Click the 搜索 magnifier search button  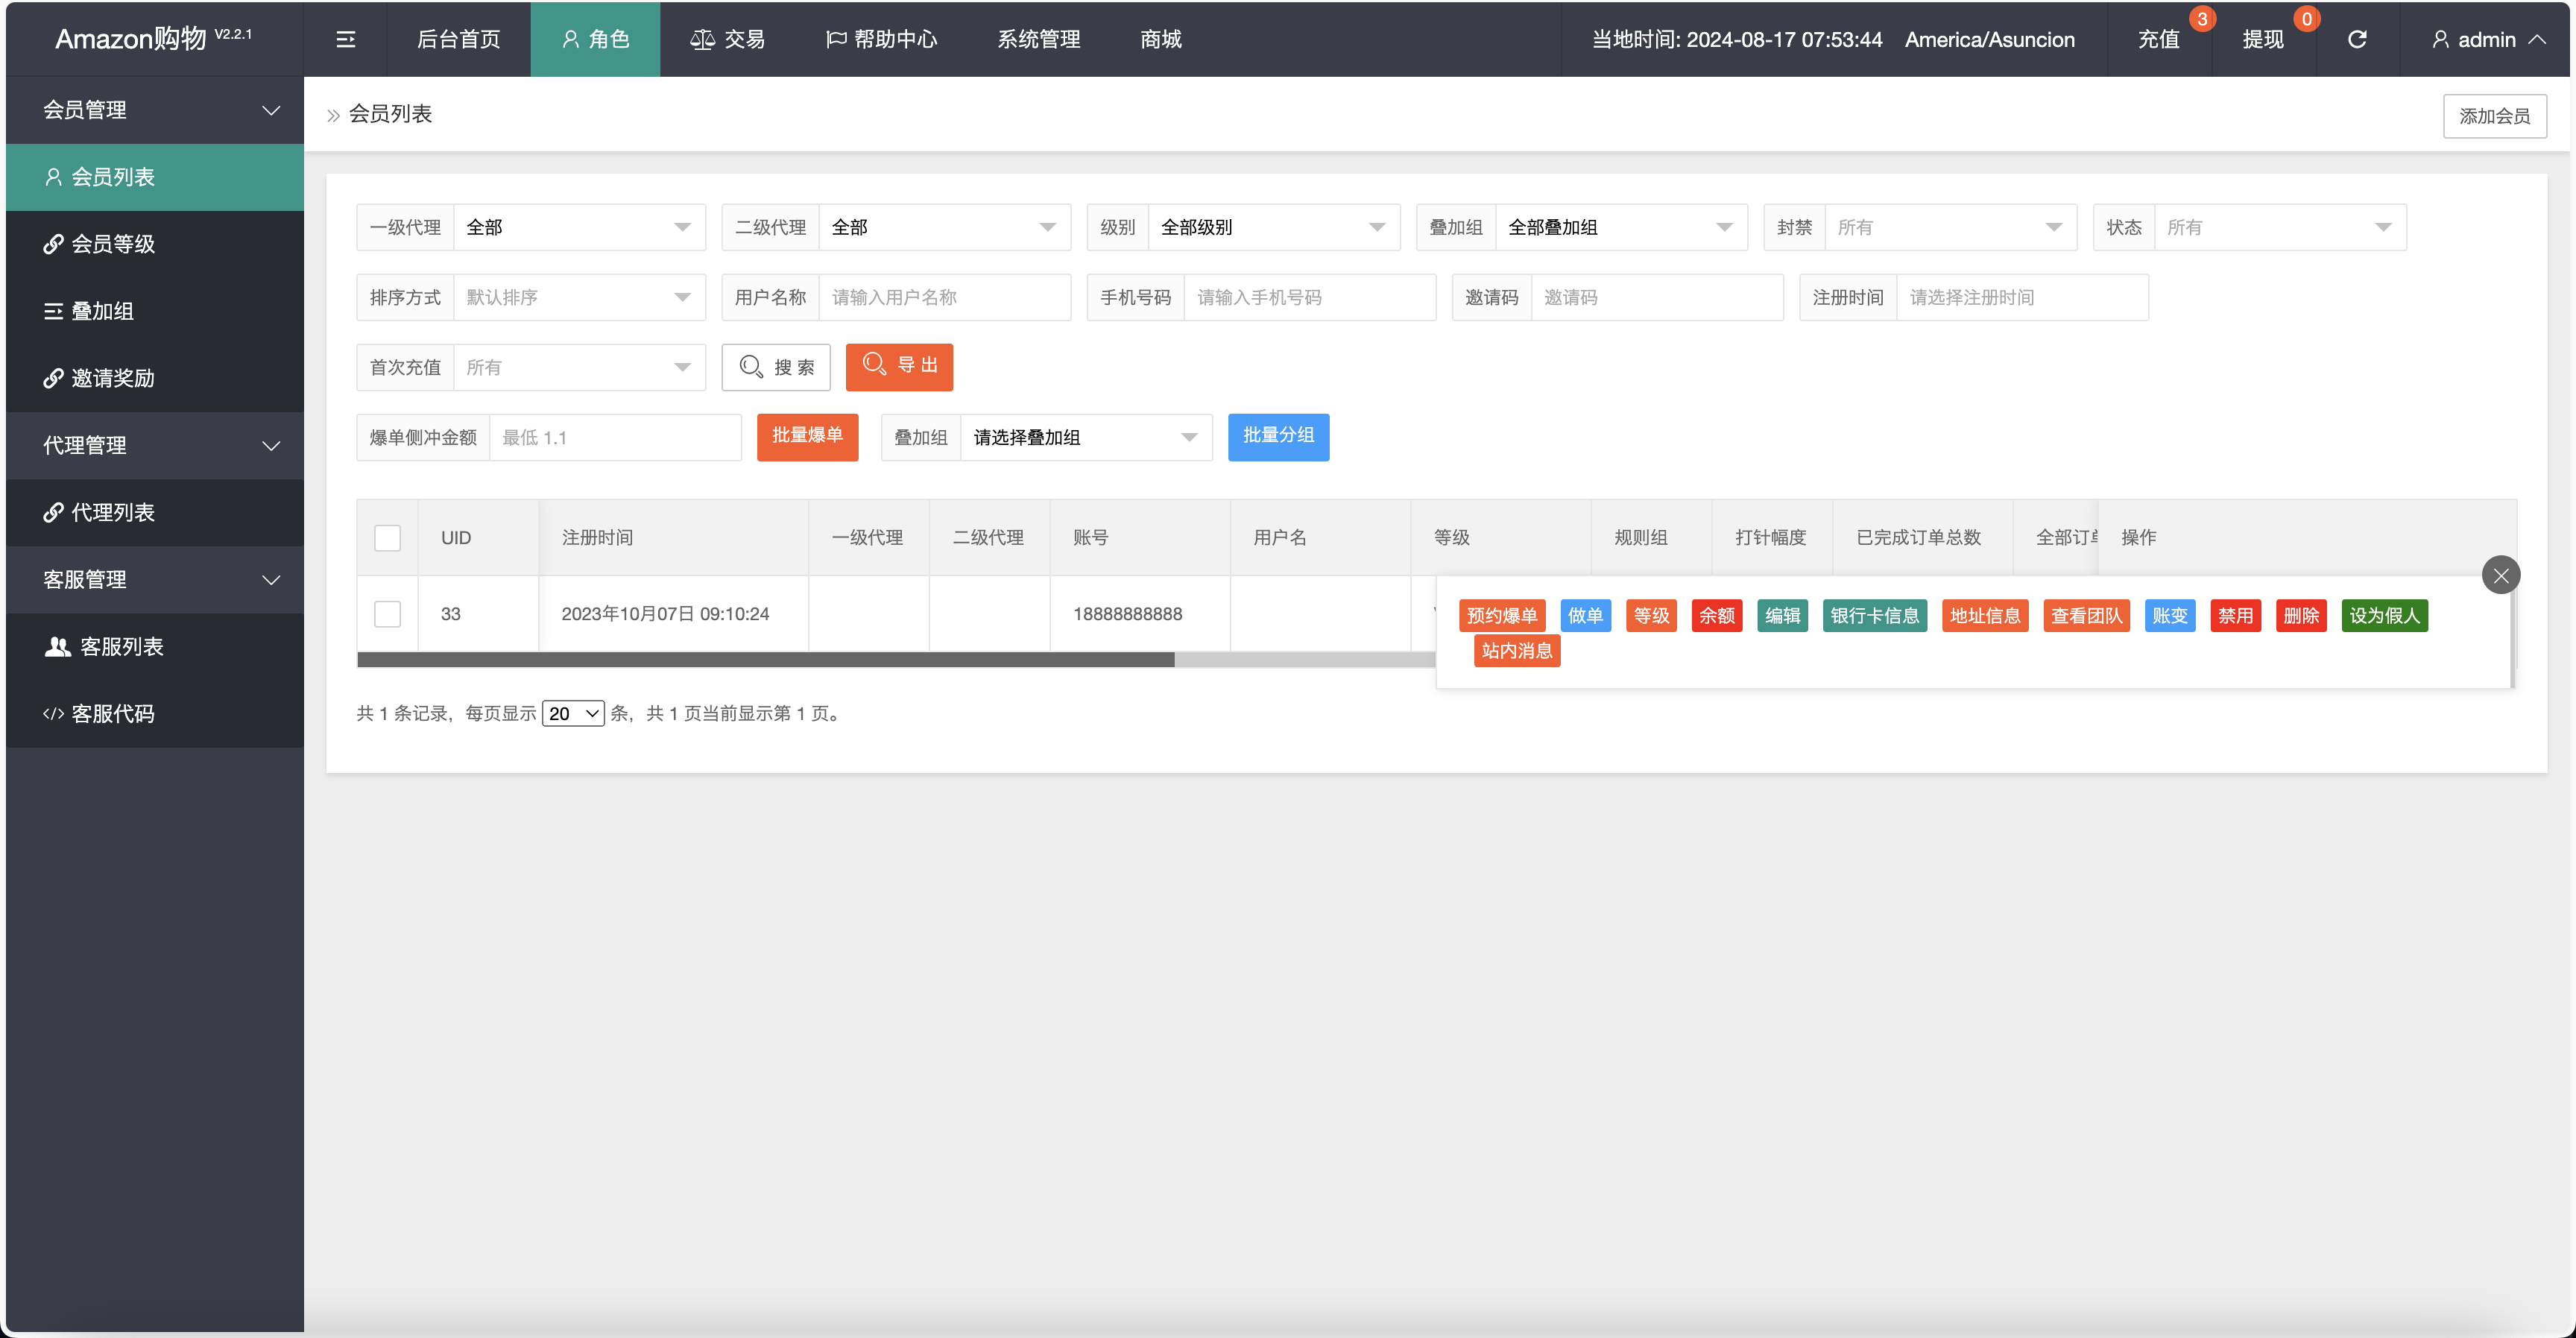(x=777, y=367)
